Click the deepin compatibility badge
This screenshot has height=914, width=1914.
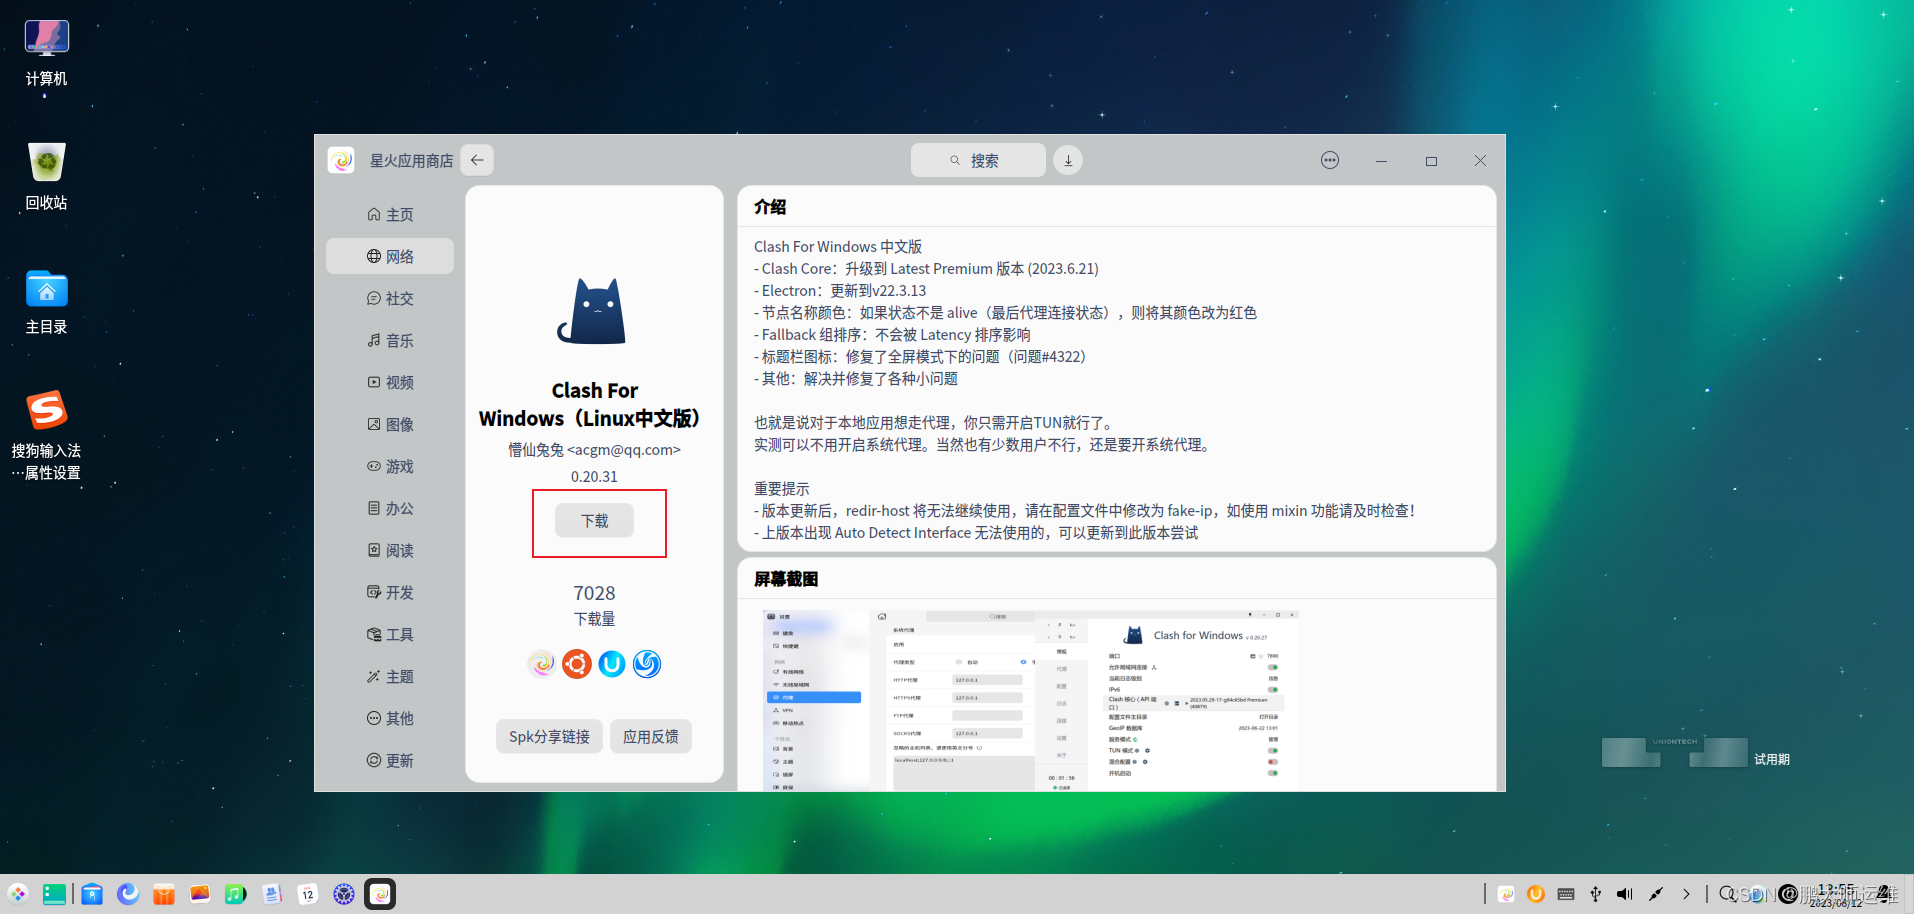click(647, 663)
